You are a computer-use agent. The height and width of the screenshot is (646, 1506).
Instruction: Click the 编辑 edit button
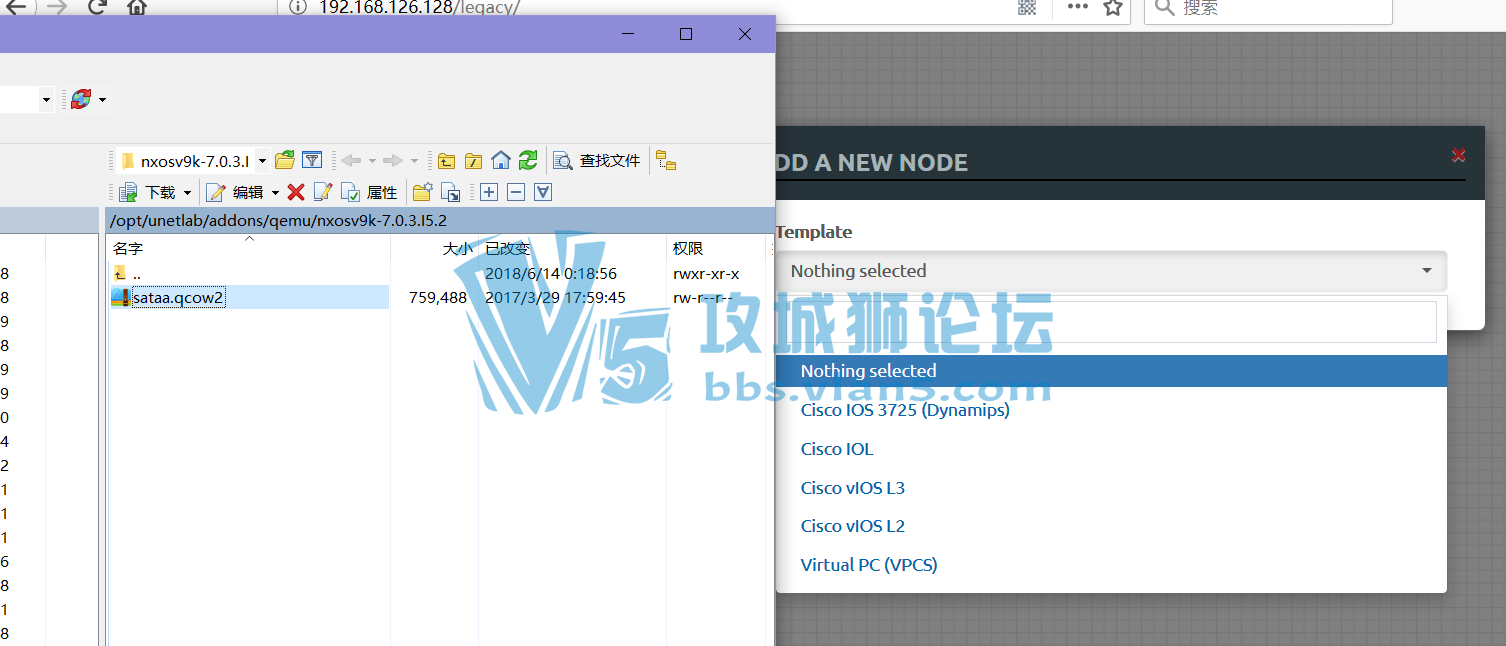235,192
